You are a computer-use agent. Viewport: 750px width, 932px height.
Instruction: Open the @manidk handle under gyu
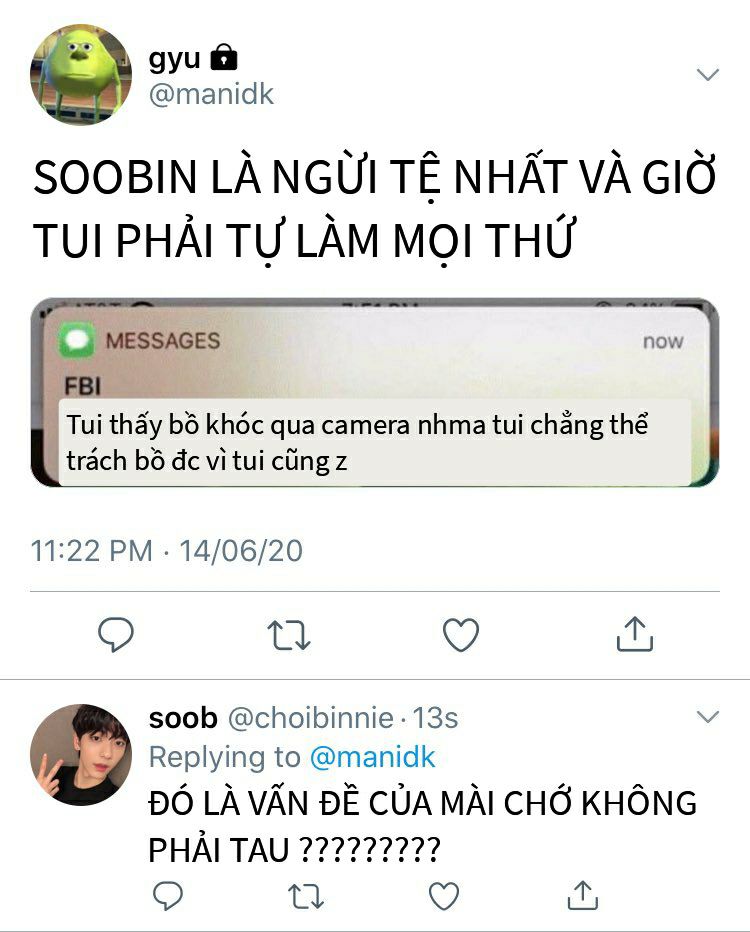click(211, 95)
